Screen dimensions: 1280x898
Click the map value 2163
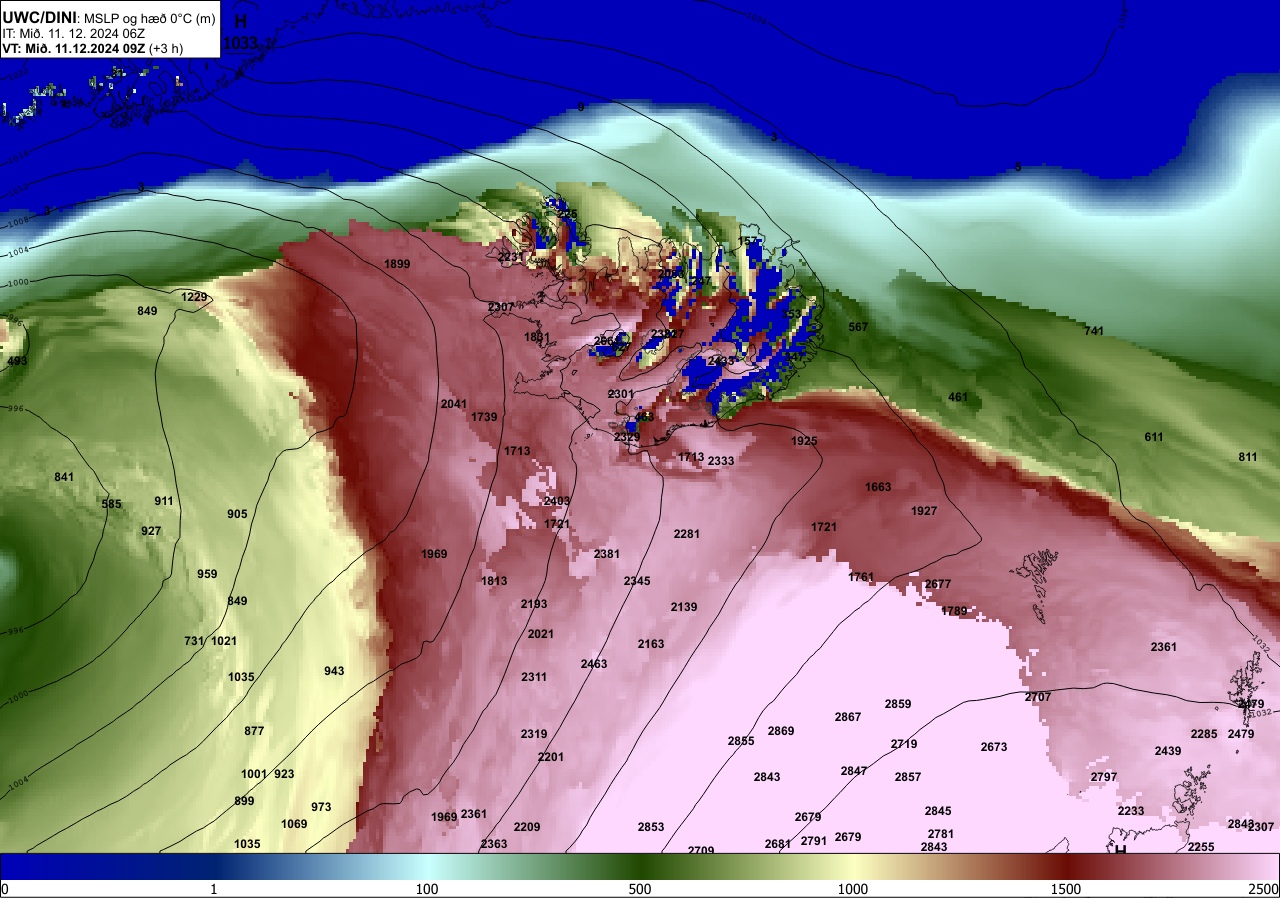tap(651, 644)
